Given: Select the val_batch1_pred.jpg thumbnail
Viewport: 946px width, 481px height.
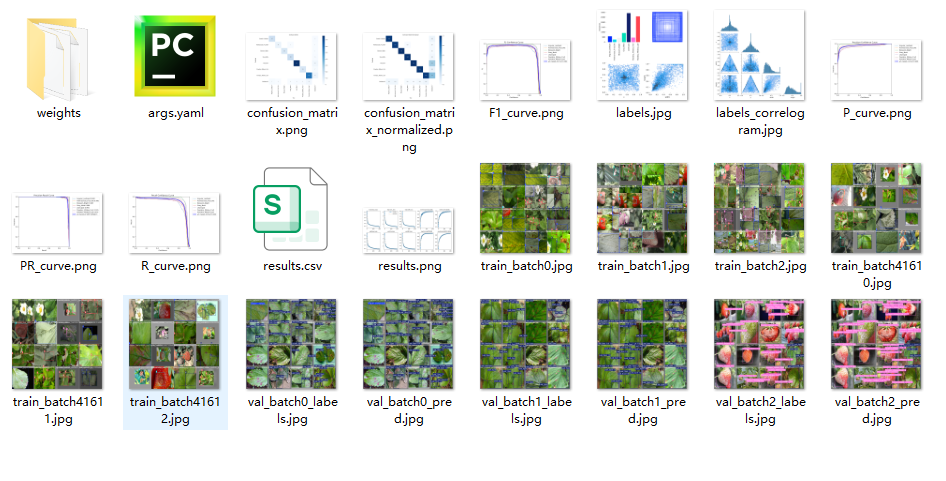Looking at the screenshot, I should point(642,344).
